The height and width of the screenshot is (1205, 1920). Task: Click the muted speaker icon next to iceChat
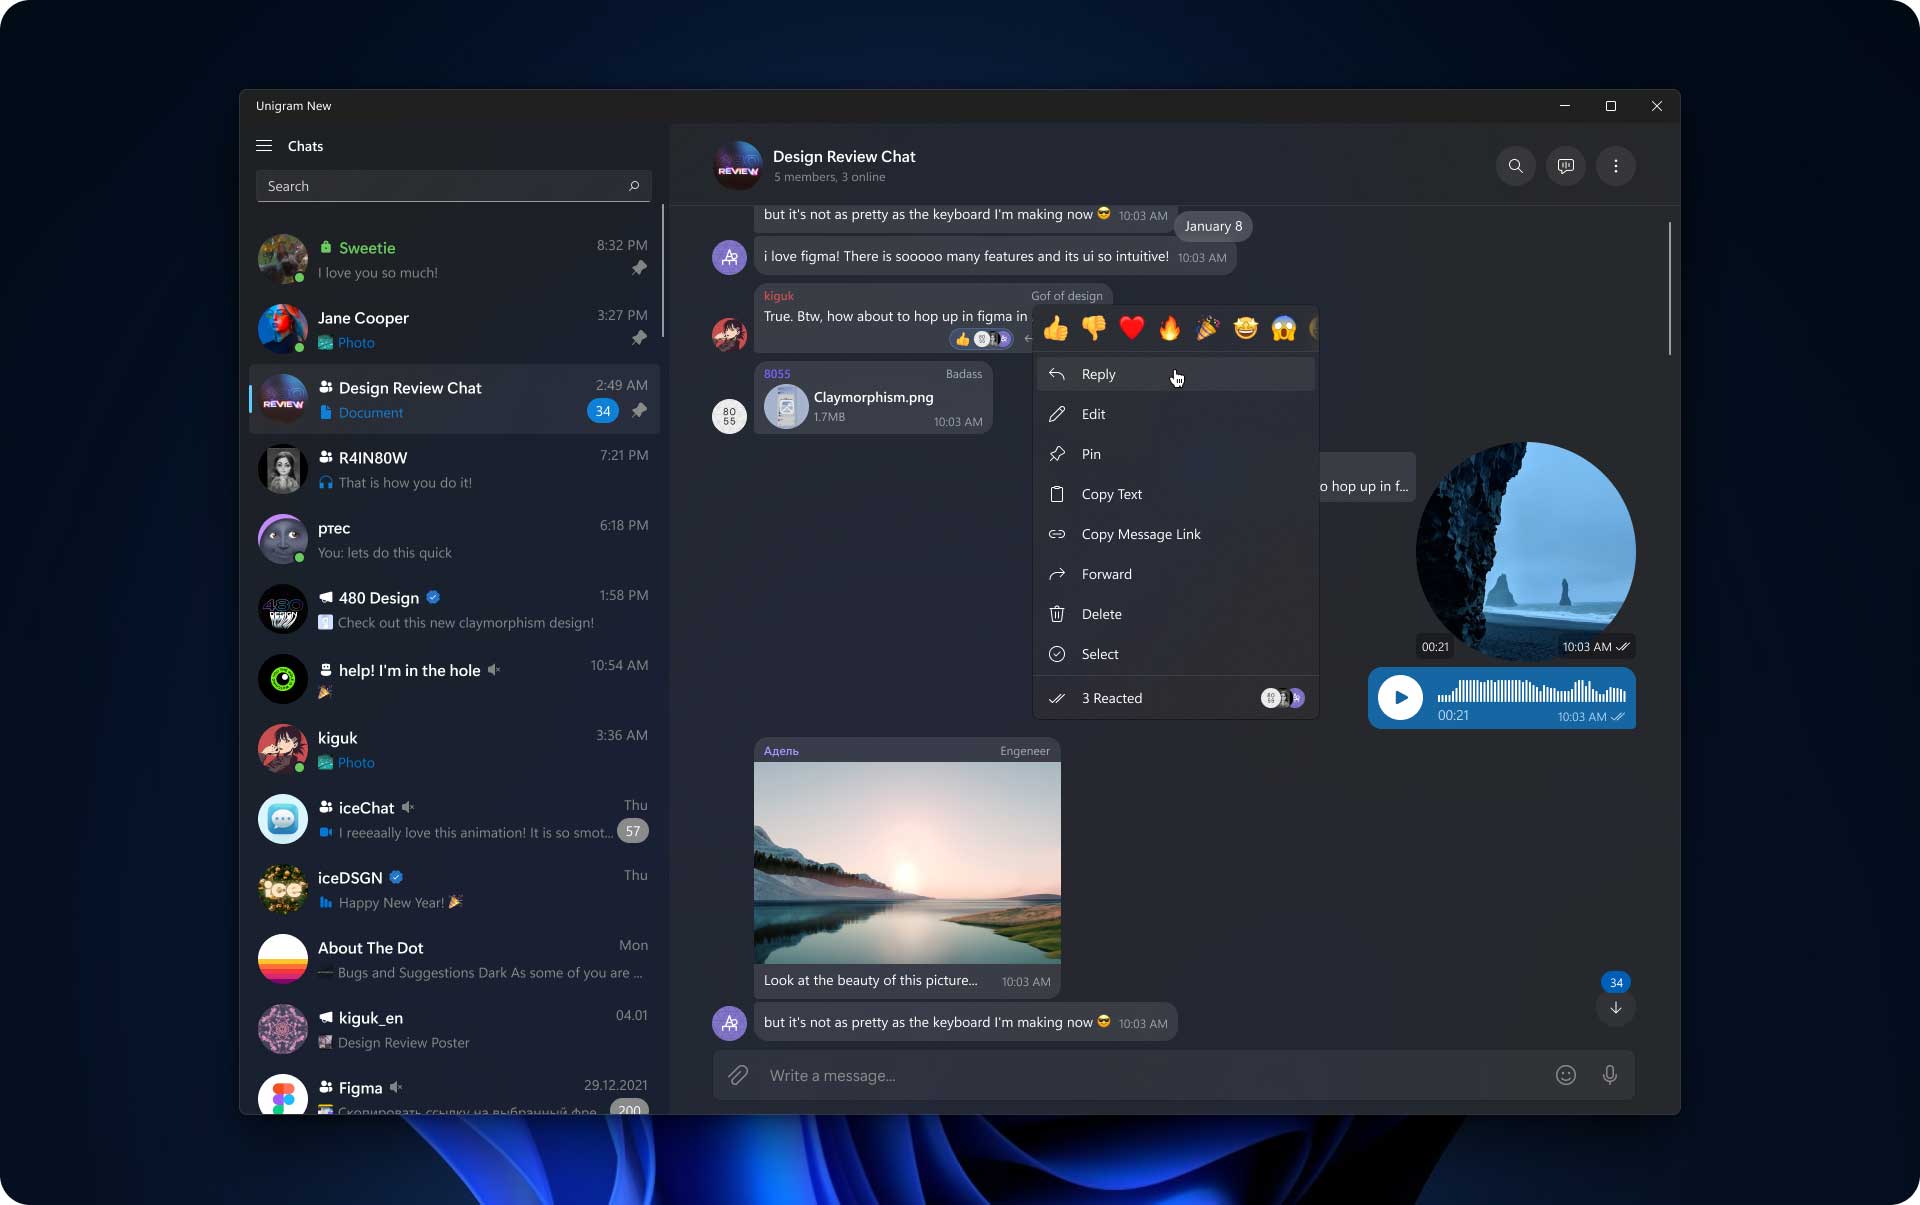click(408, 807)
